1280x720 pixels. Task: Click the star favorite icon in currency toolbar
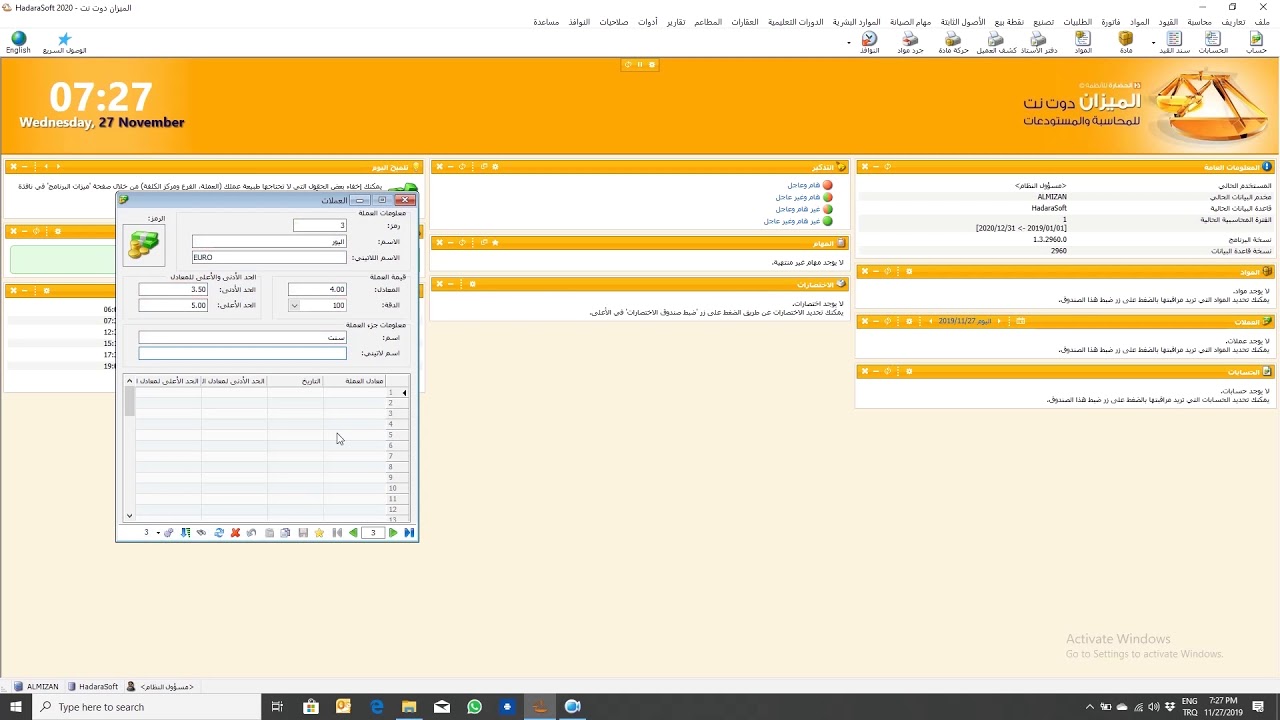(x=319, y=533)
